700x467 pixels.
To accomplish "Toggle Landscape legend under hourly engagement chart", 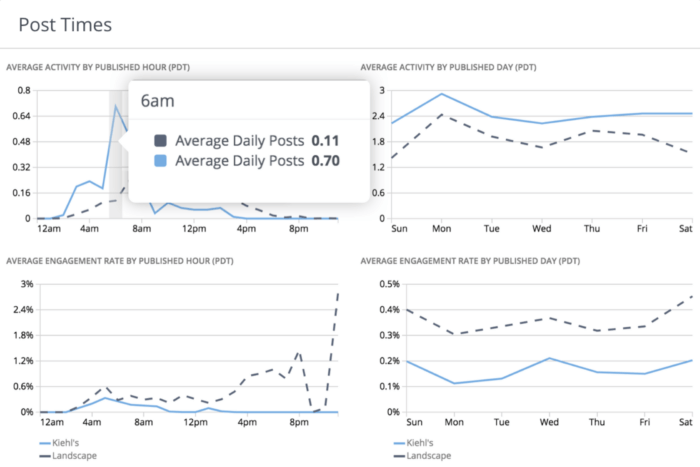I will pyautogui.click(x=68, y=456).
